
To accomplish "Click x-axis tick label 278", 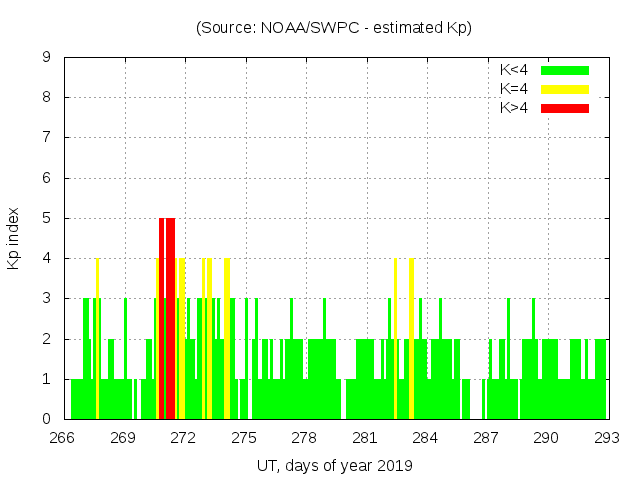I will [x=304, y=438].
